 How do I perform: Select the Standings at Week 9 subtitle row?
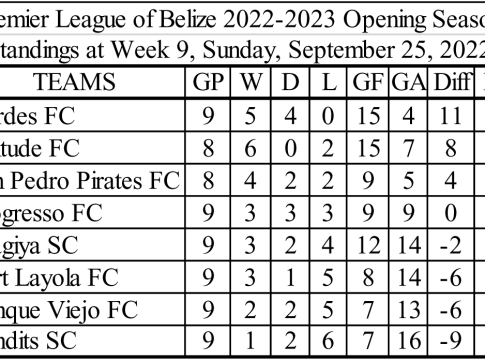[242, 50]
